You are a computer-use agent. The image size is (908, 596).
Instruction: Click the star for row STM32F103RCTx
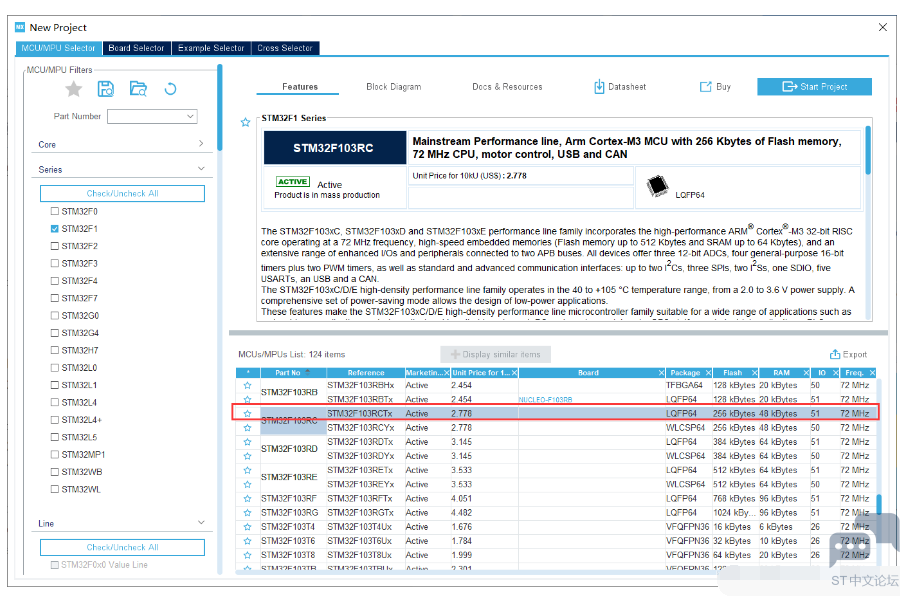click(248, 414)
